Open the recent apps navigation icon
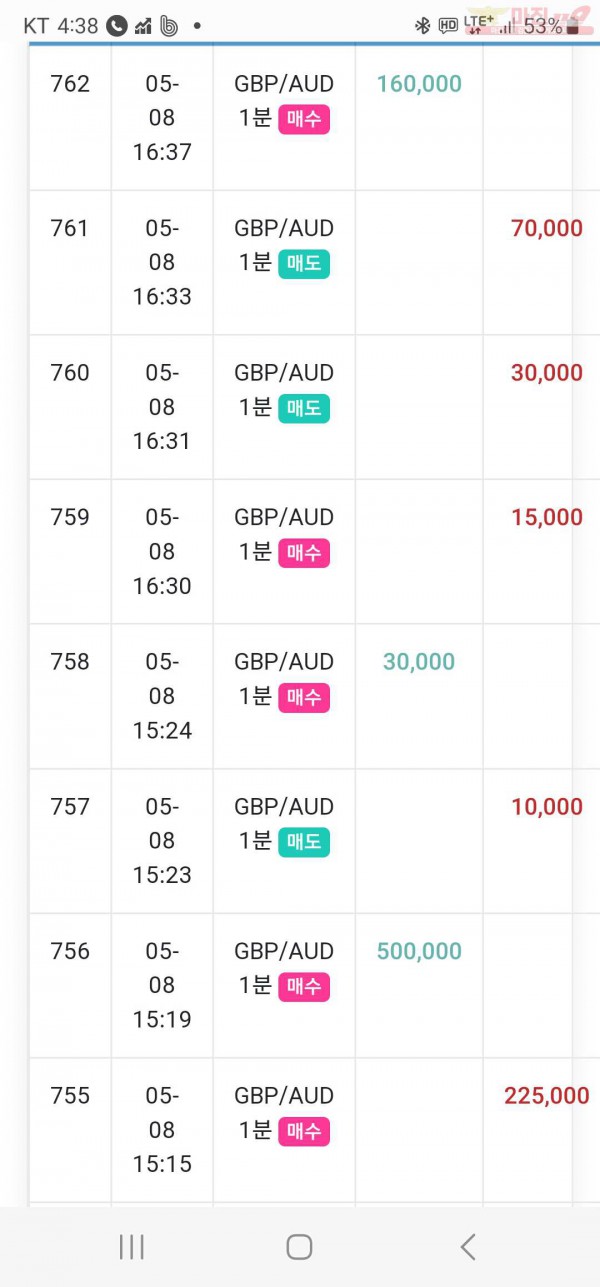Screen dimensions: 600x1287 tap(131, 1246)
